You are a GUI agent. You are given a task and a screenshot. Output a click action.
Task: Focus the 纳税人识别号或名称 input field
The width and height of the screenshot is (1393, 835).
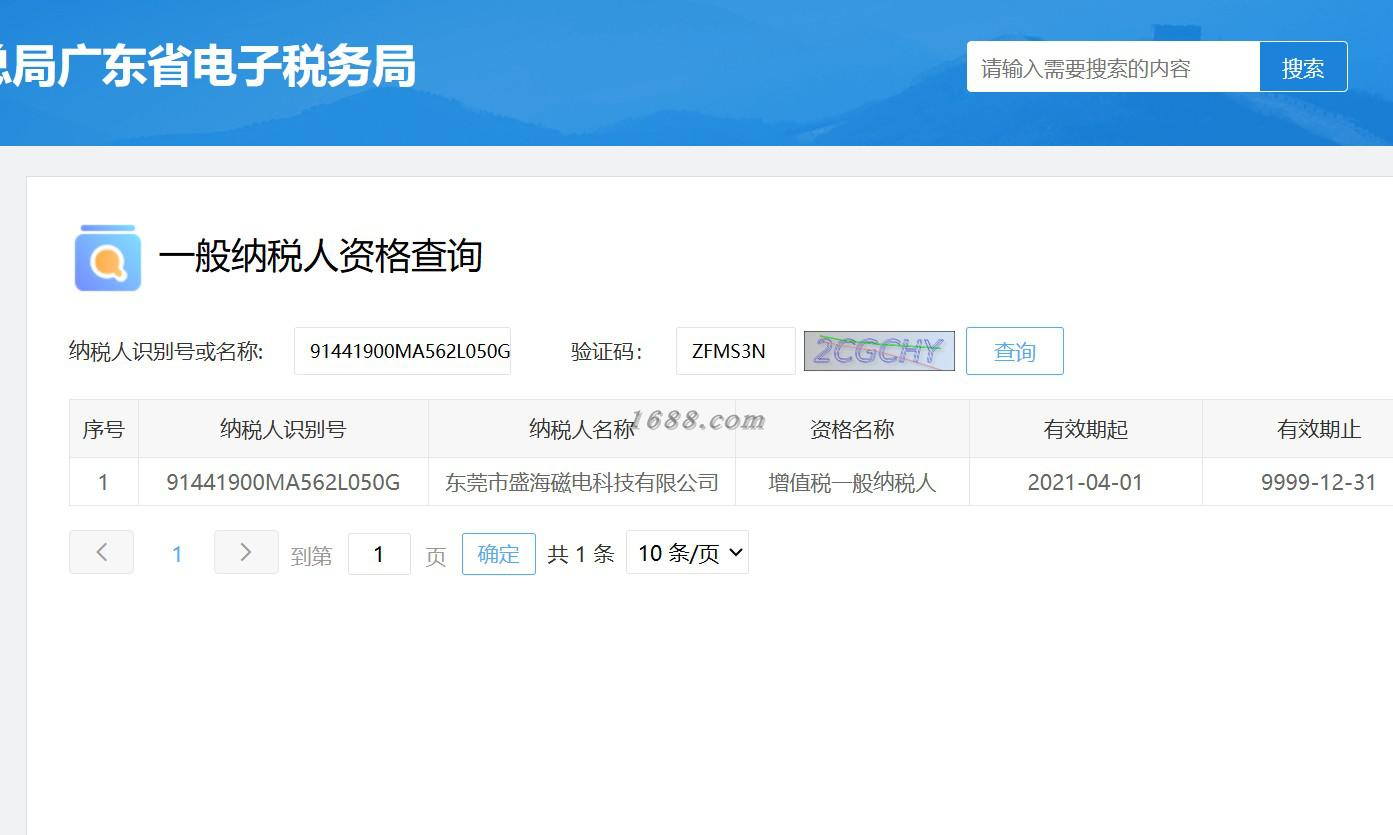click(x=402, y=351)
